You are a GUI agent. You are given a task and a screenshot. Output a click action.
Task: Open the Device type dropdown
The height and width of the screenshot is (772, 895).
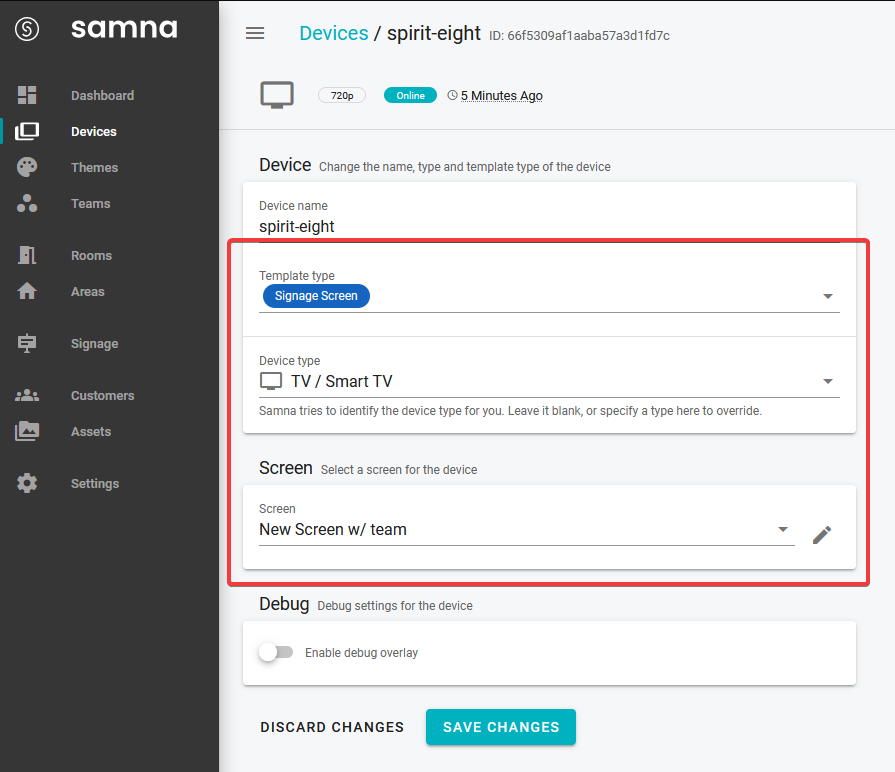827,381
